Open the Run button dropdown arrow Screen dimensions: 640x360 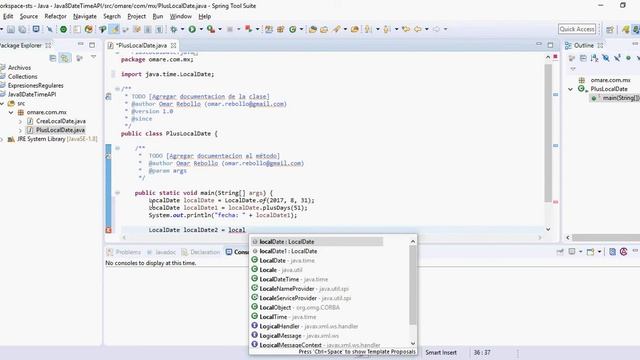(201, 29)
